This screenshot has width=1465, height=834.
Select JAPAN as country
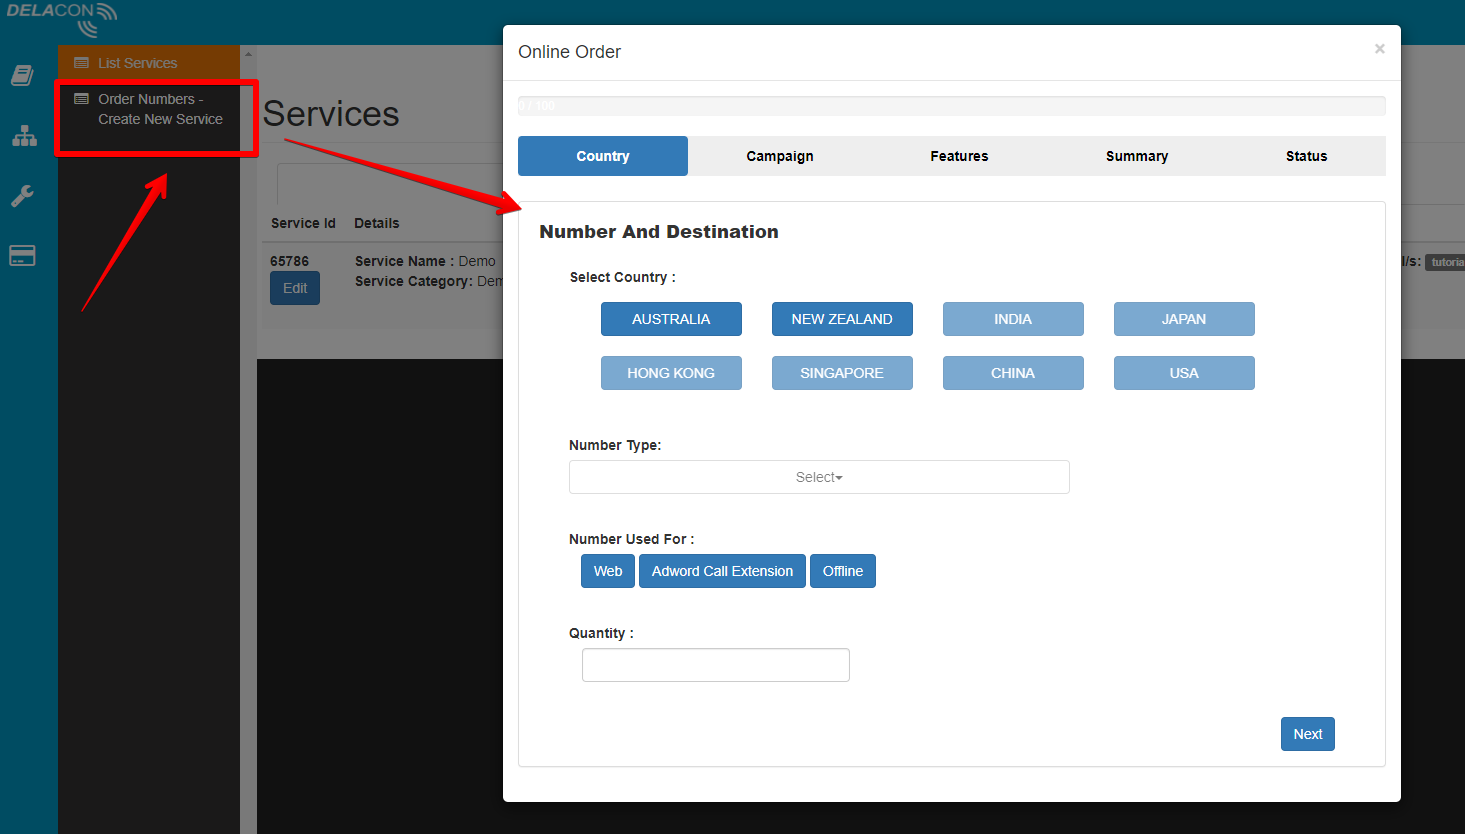pyautogui.click(x=1184, y=319)
